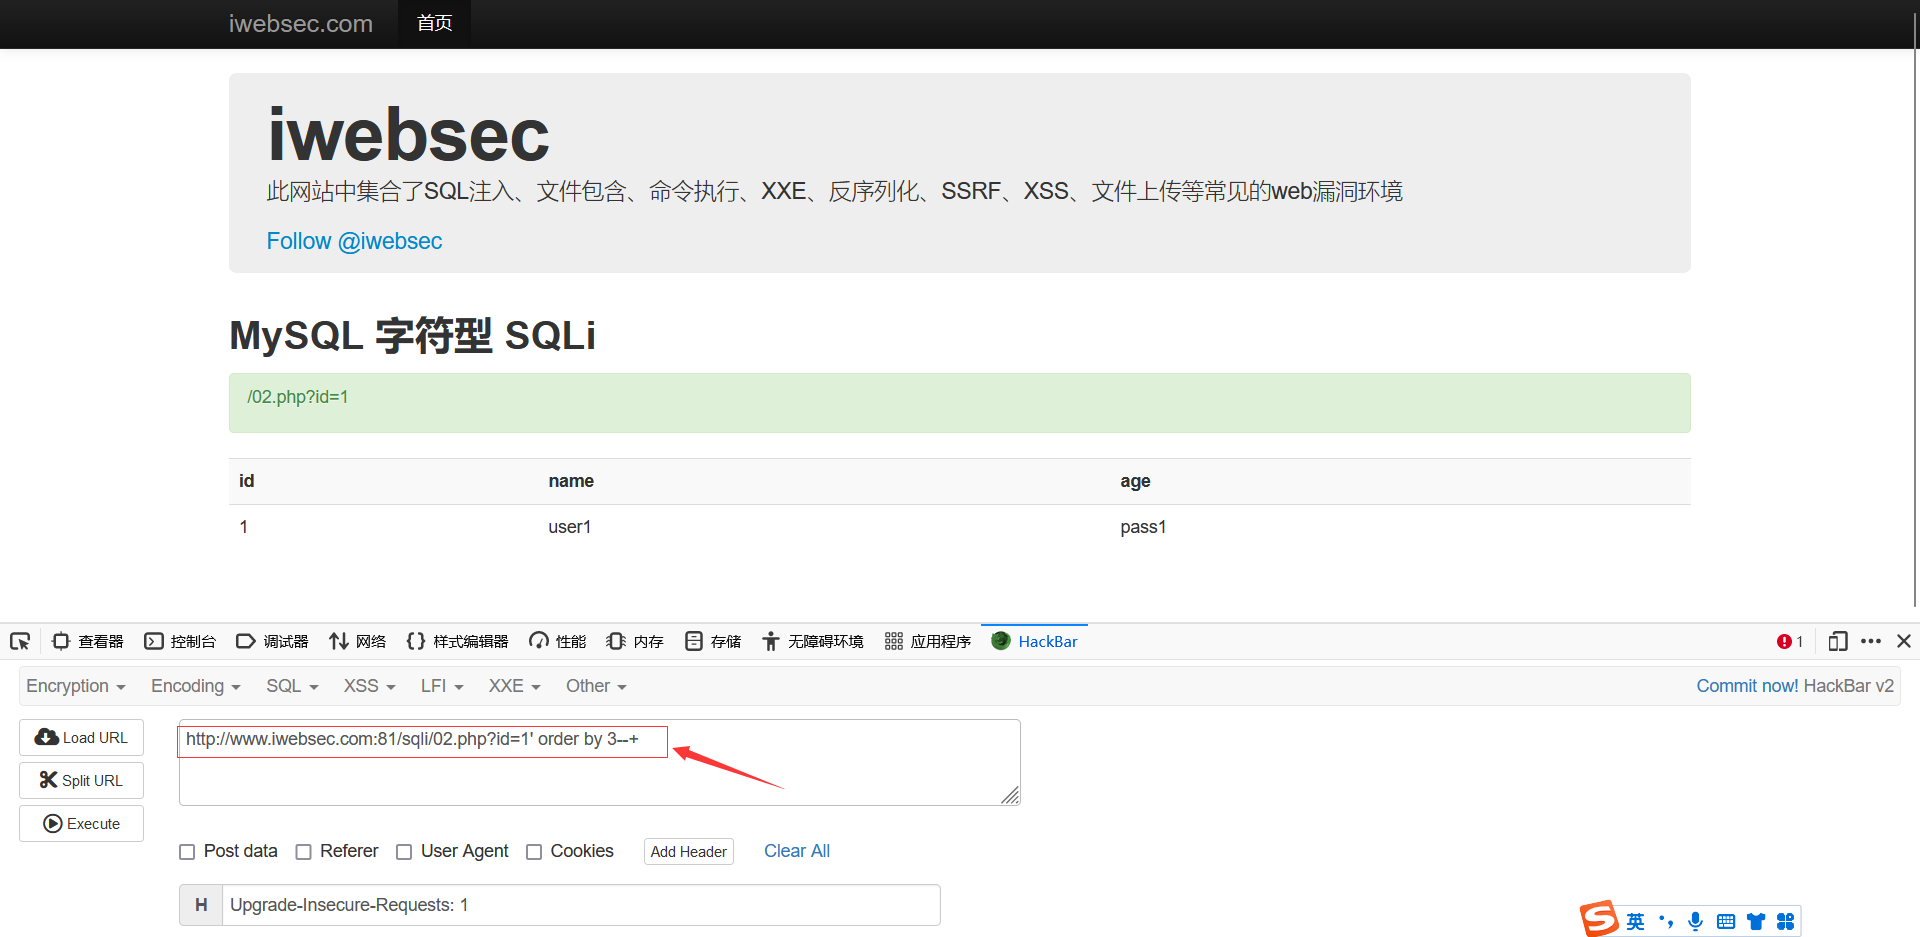1920x937 pixels.
Task: Enable the Post data checkbox
Action: click(x=187, y=851)
